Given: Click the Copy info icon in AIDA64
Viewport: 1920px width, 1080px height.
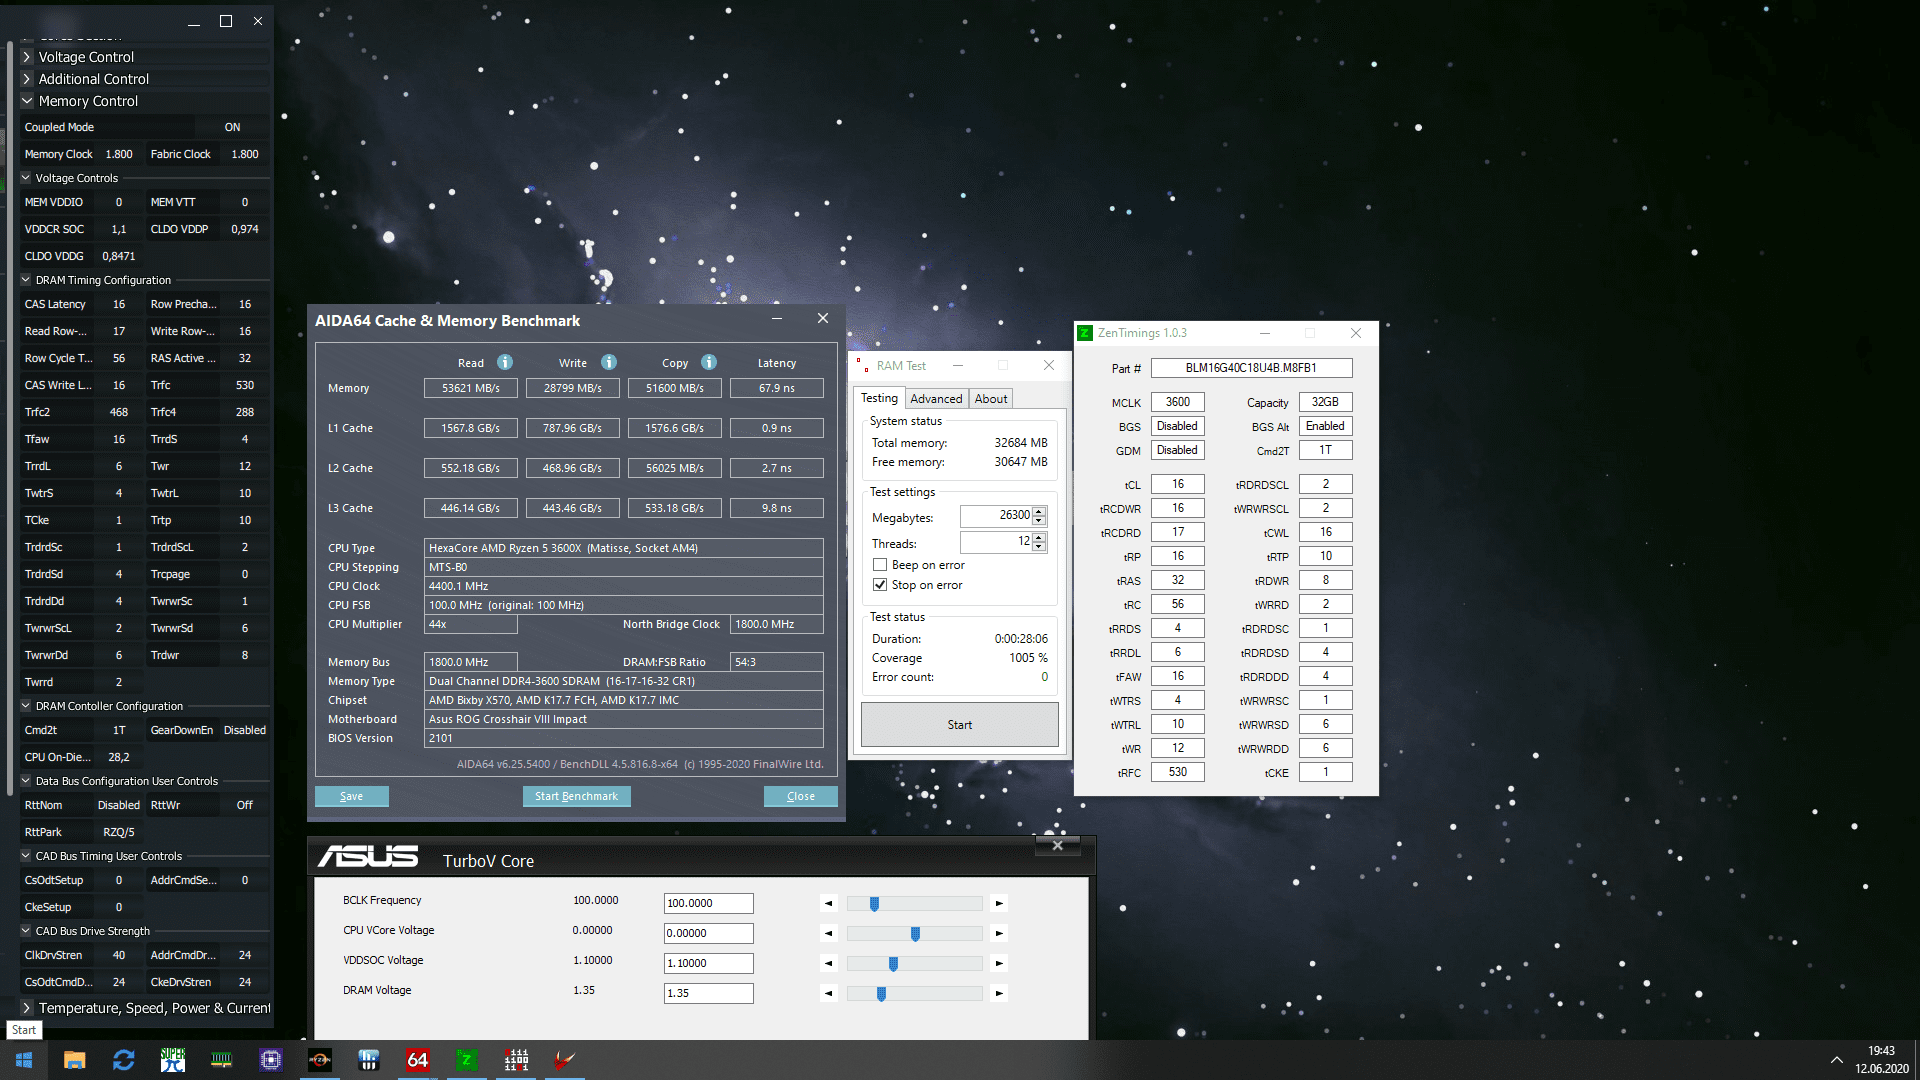Looking at the screenshot, I should tap(709, 362).
